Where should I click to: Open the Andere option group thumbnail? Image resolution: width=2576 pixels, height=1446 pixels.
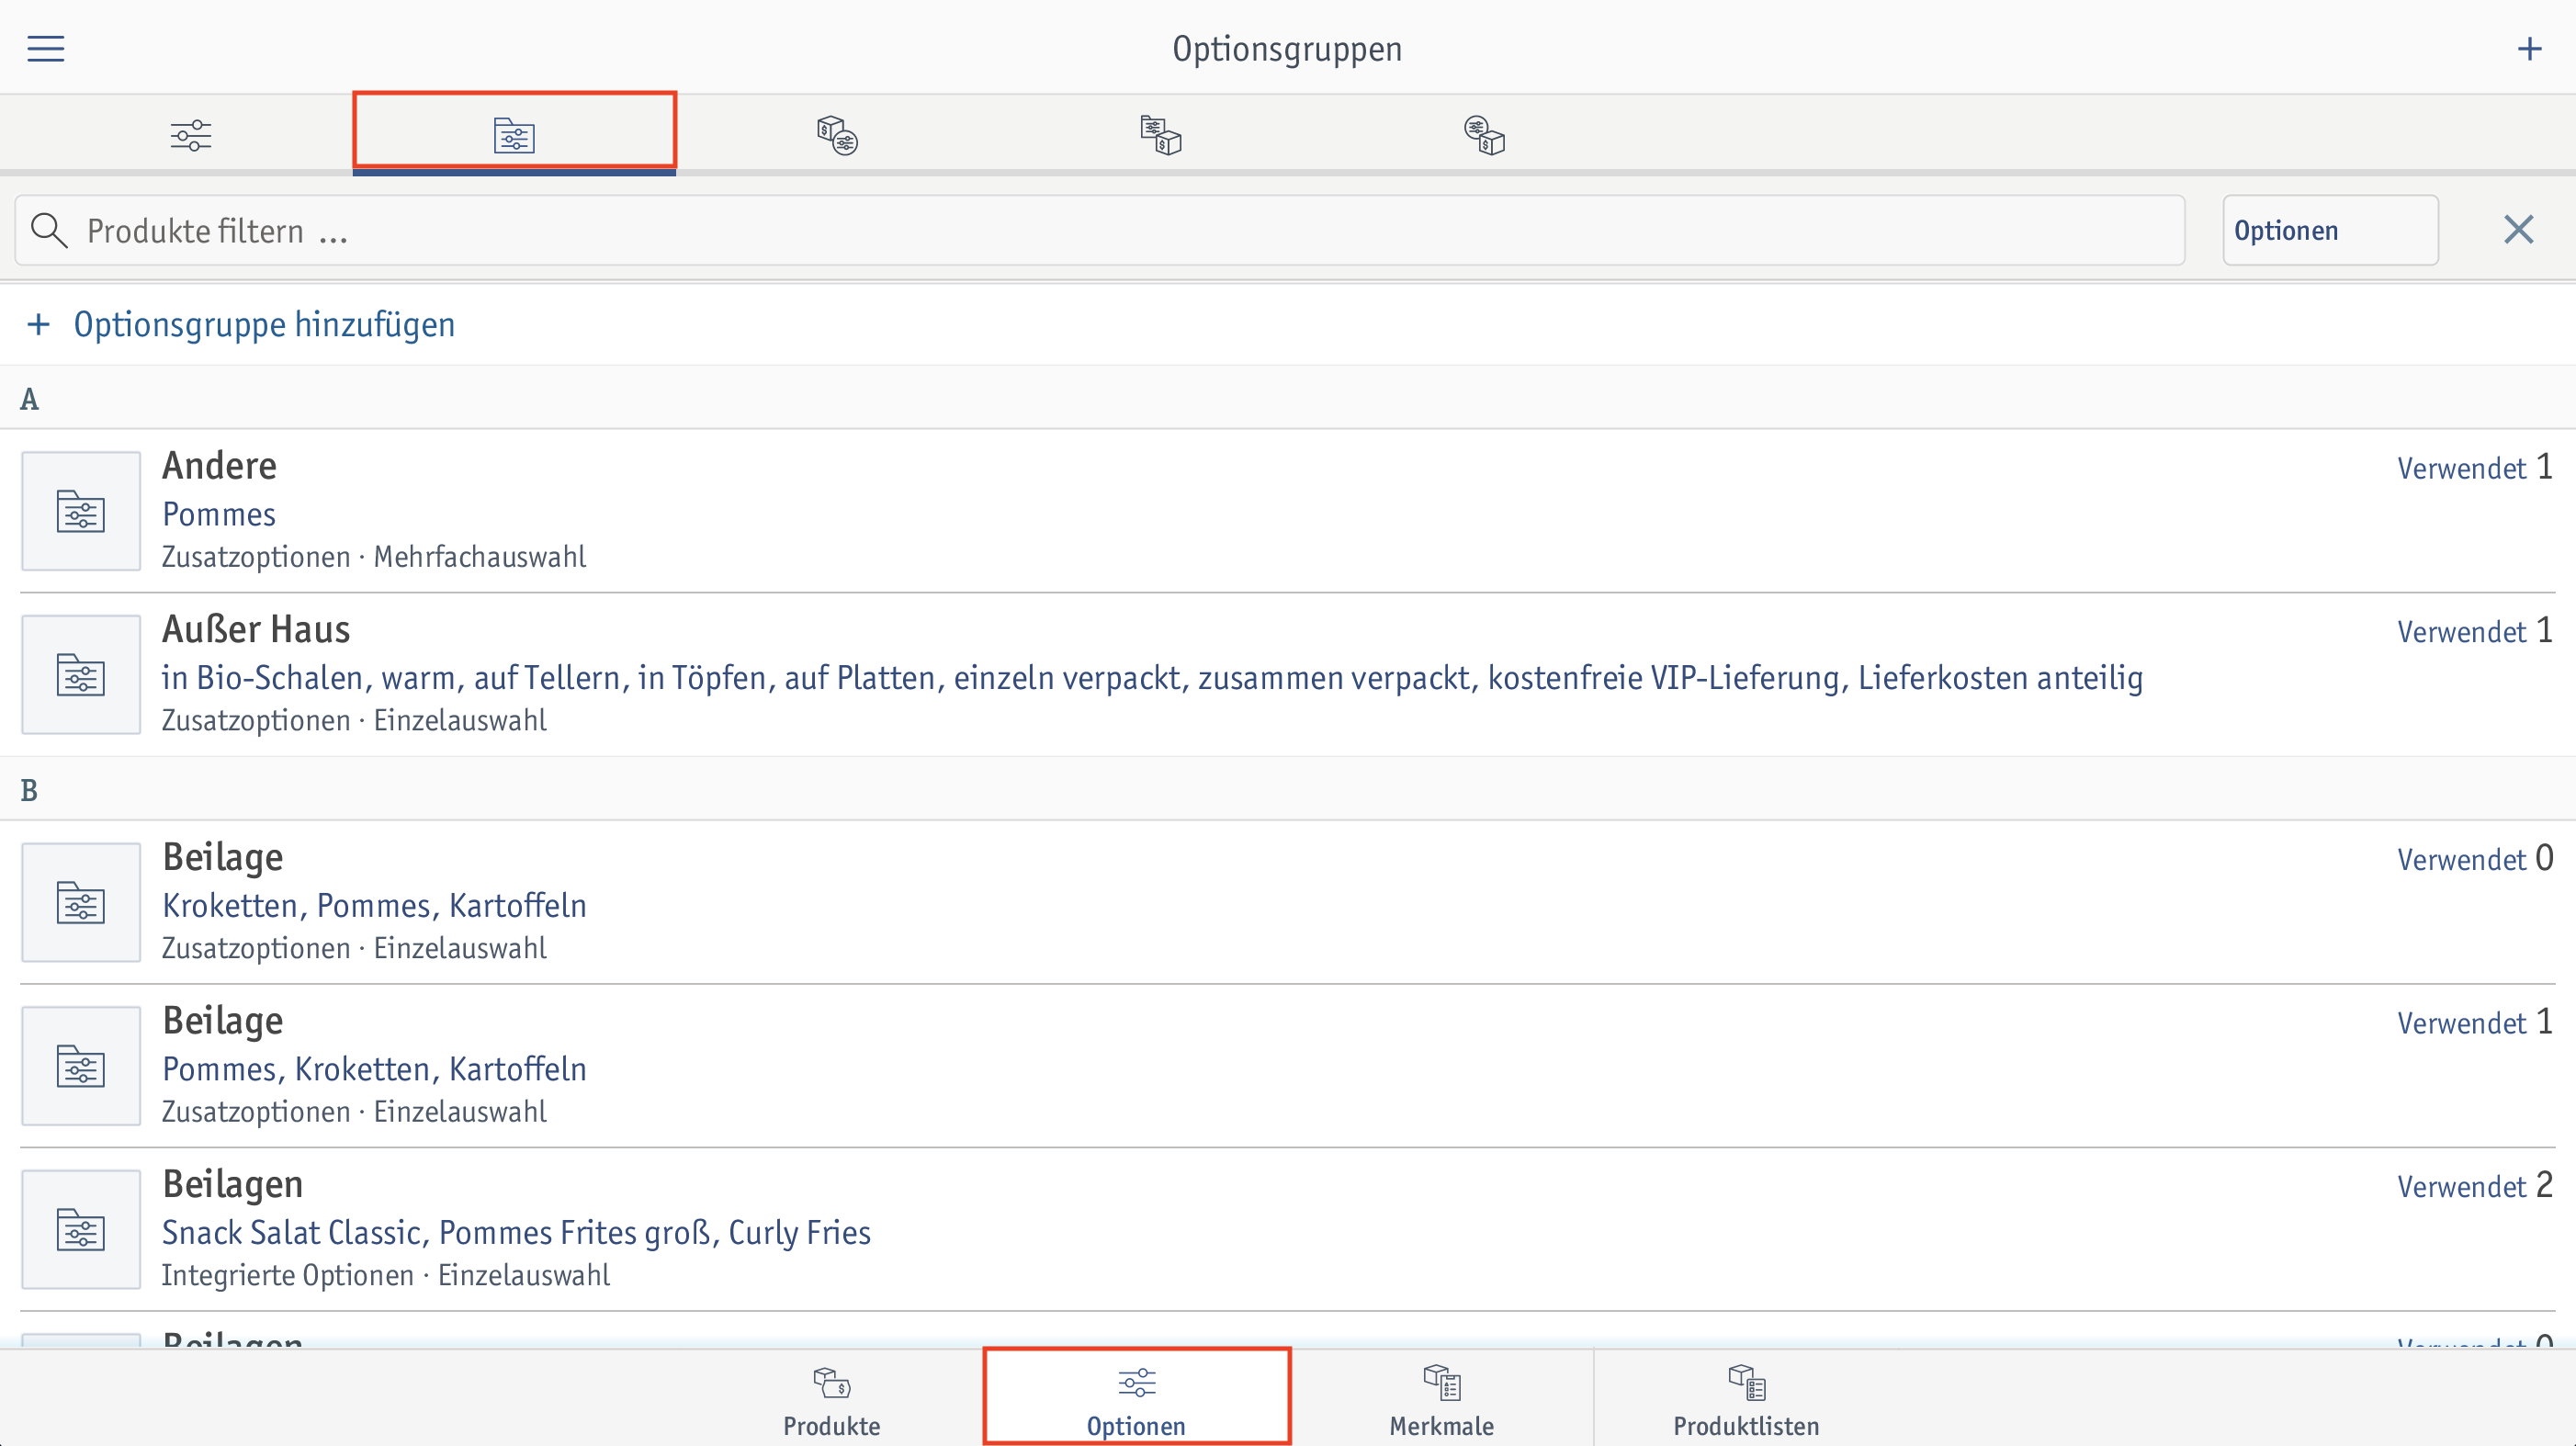pyautogui.click(x=81, y=511)
